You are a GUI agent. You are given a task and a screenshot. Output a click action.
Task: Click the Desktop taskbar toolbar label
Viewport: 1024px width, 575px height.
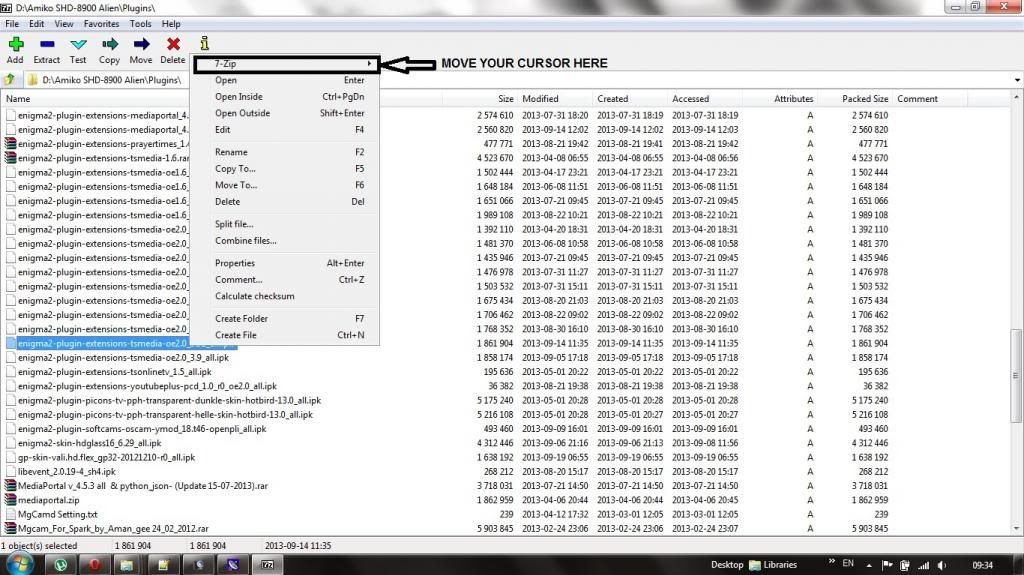727,565
